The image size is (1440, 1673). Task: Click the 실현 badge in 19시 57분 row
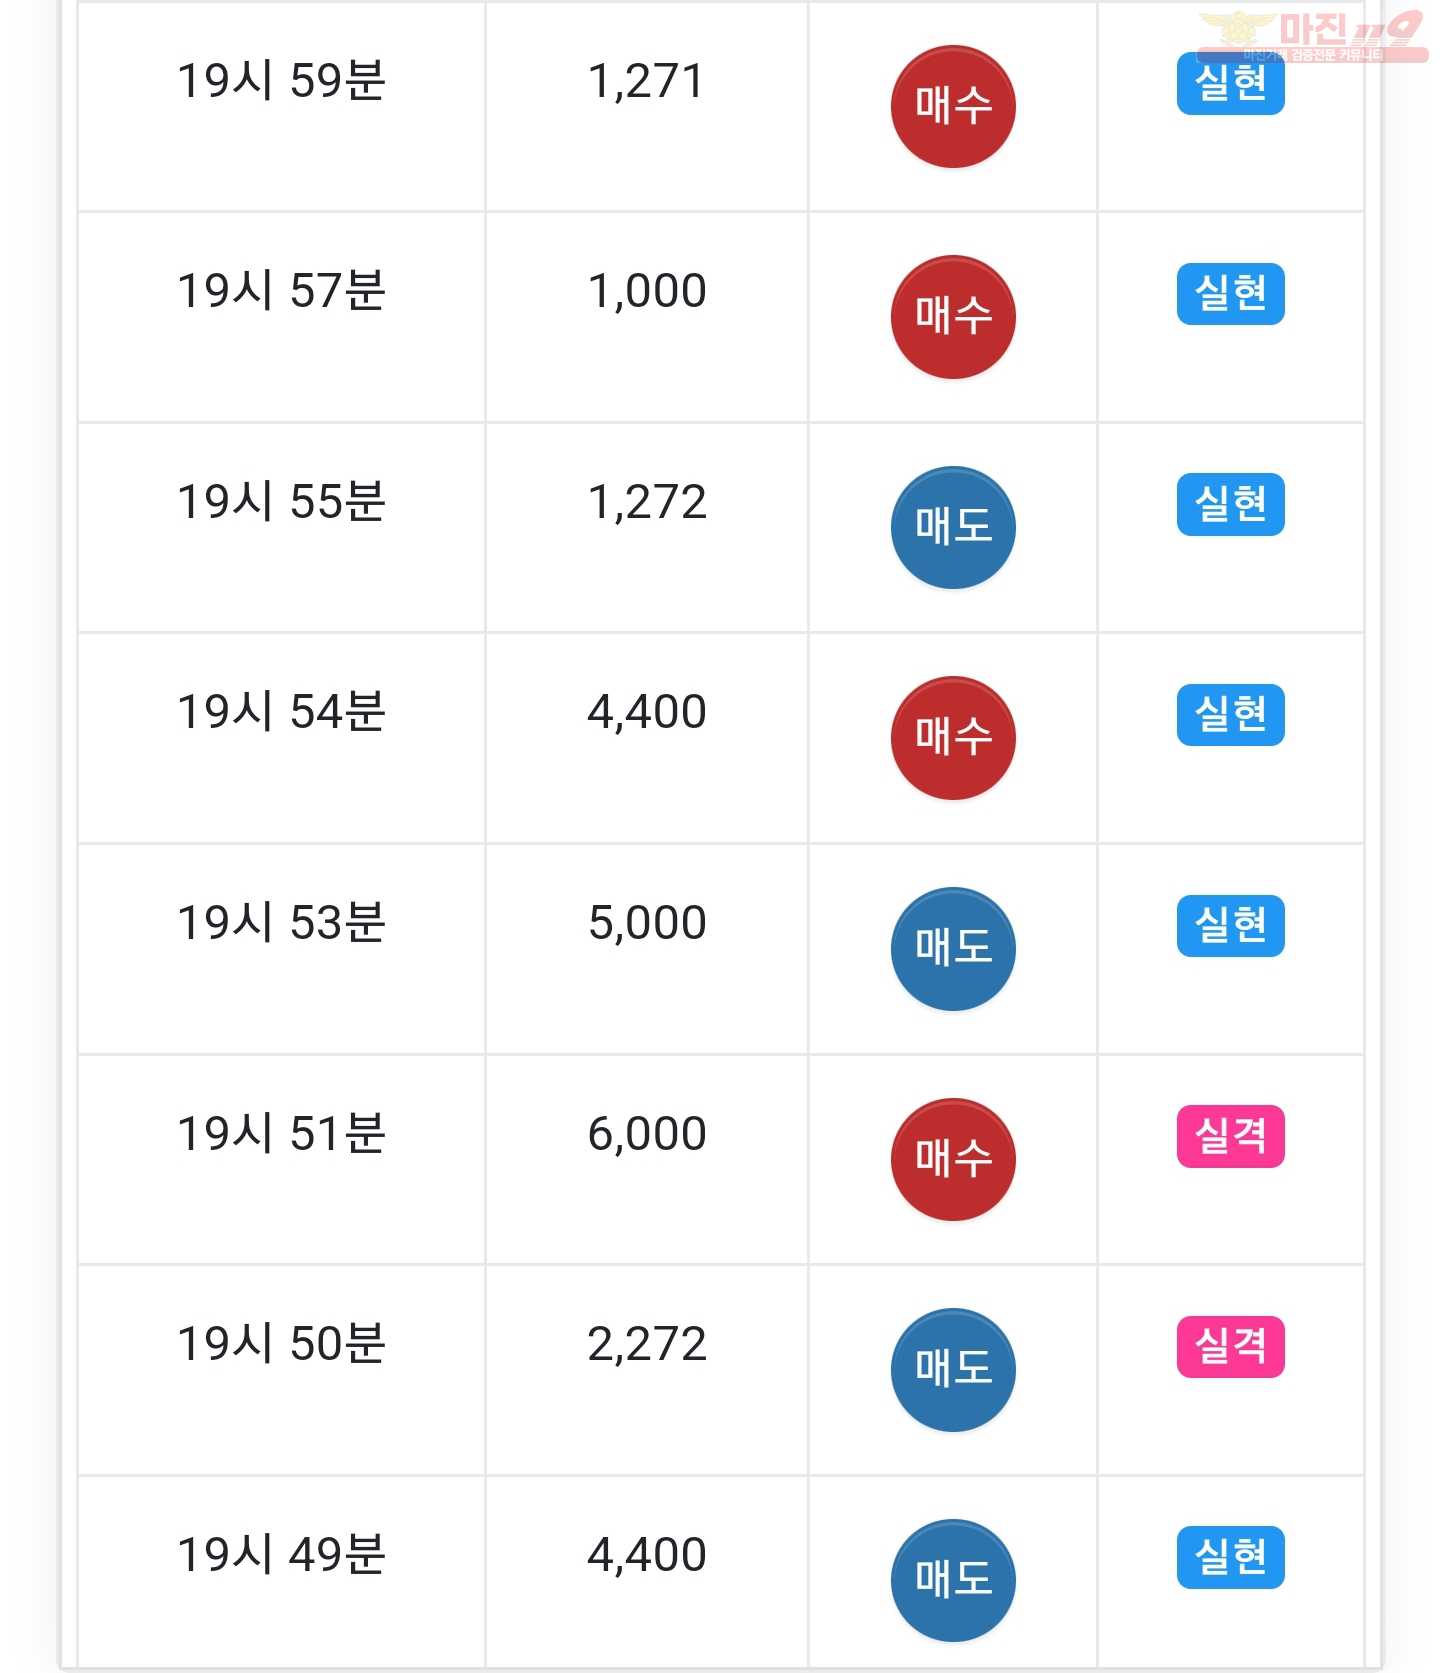1230,294
